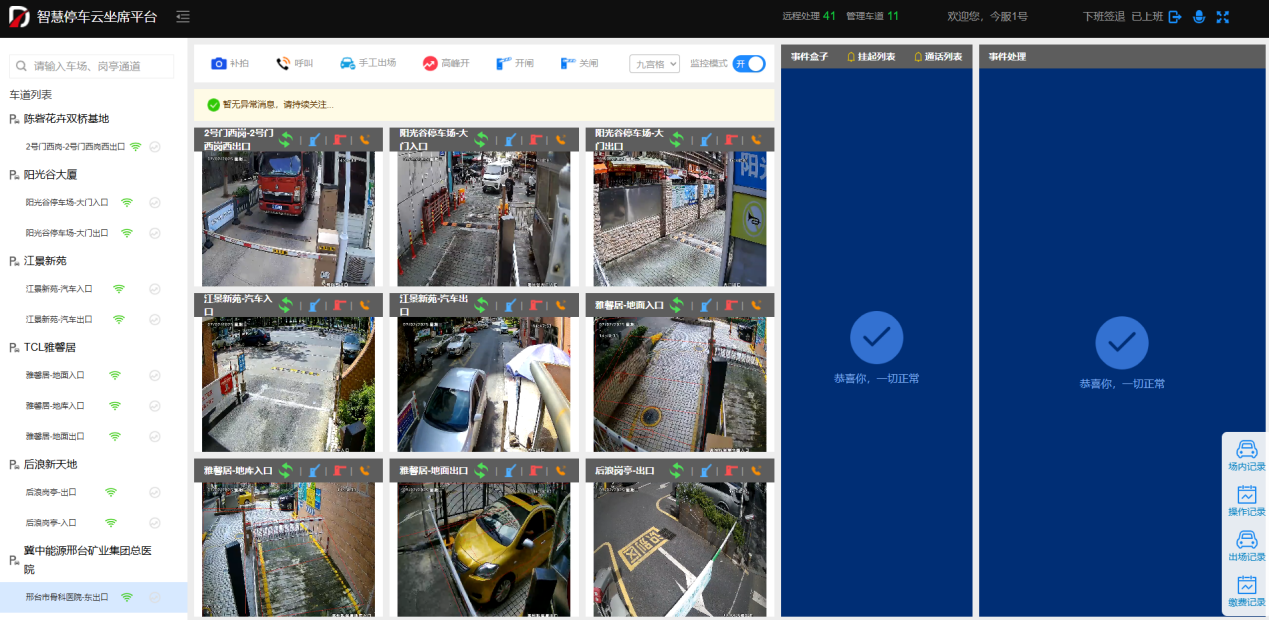Click the 补拍 camera snapshot icon
Viewport: 1269px width, 620px height.
tap(218, 64)
